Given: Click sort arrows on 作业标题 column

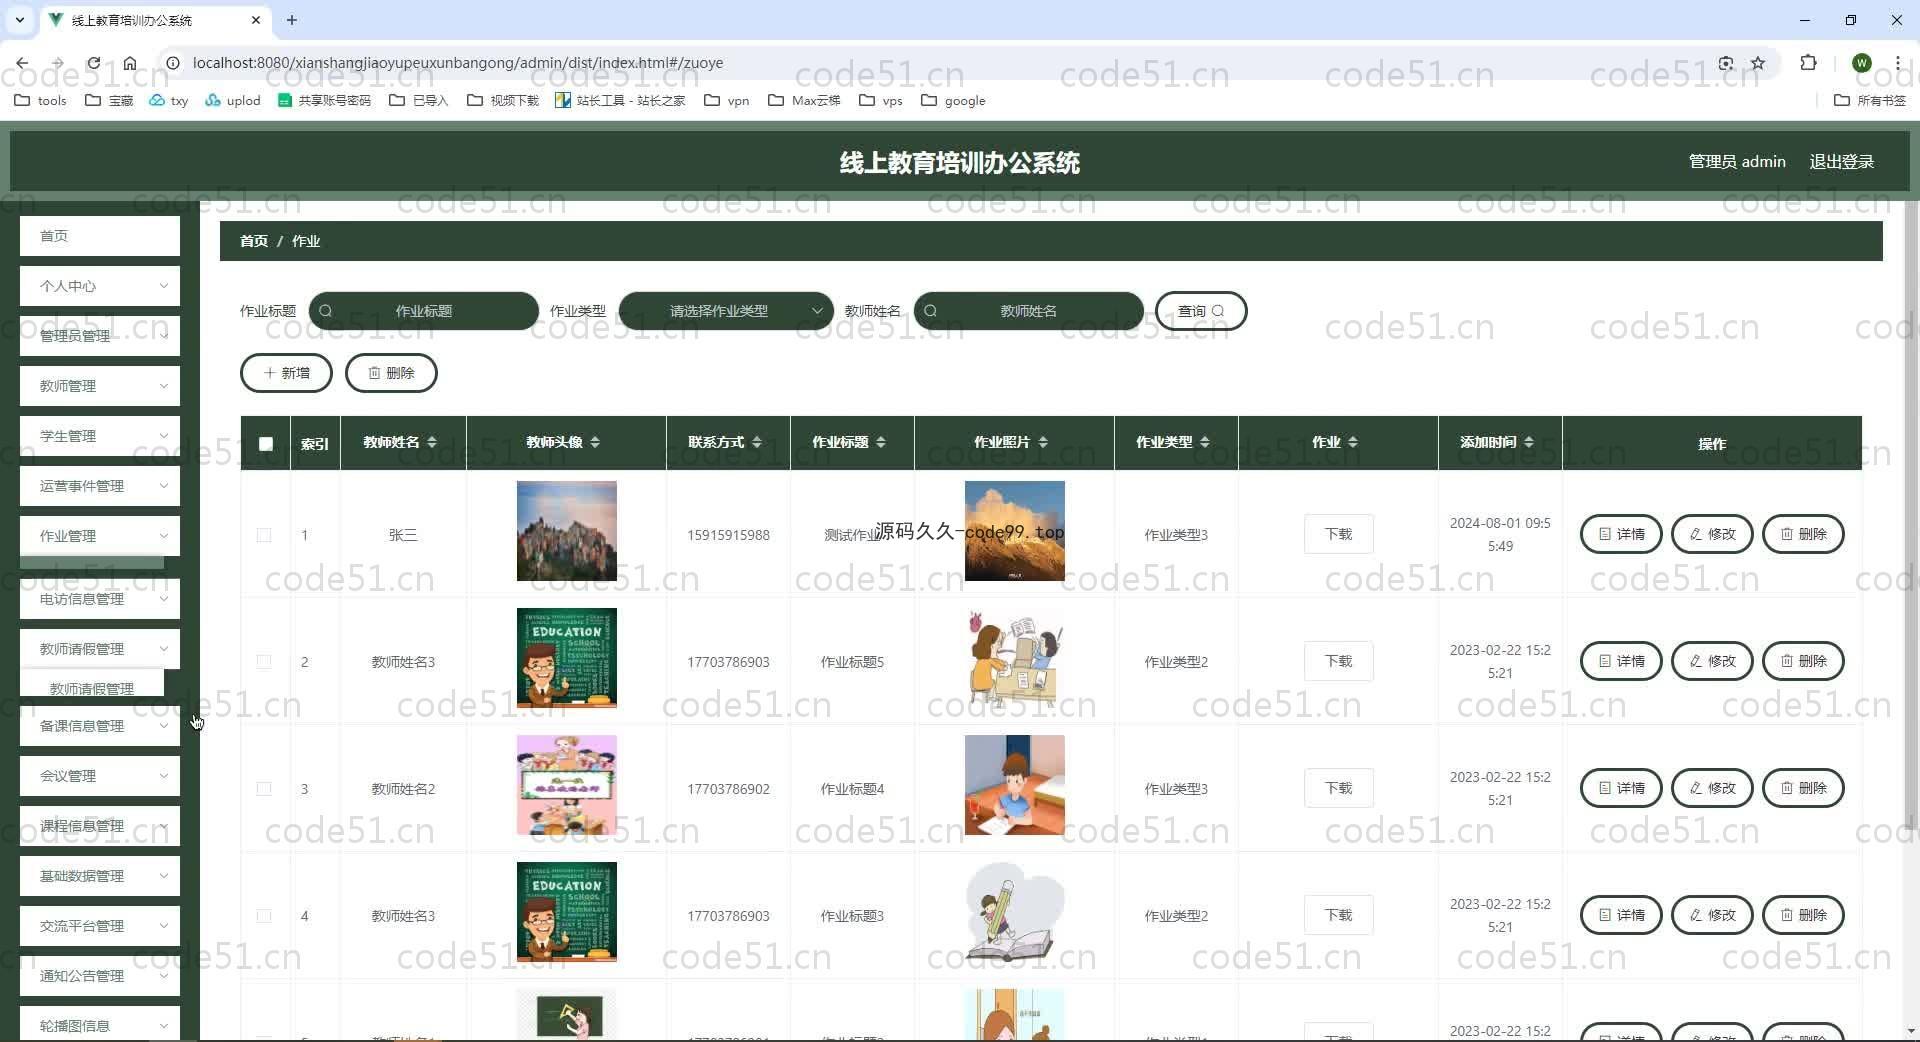Looking at the screenshot, I should tap(881, 442).
